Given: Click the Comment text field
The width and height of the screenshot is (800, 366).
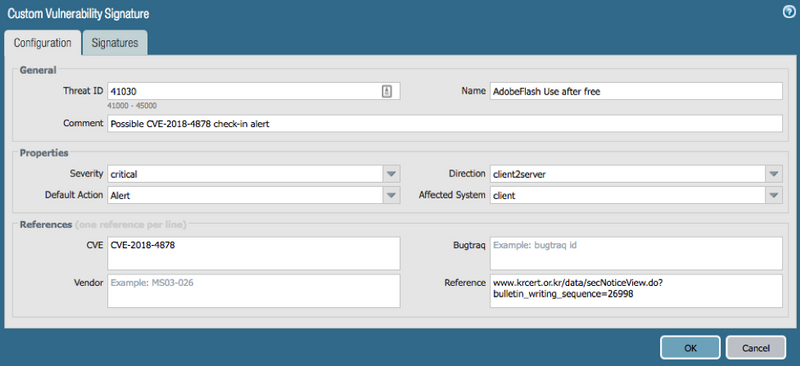Looking at the screenshot, I should pos(444,124).
